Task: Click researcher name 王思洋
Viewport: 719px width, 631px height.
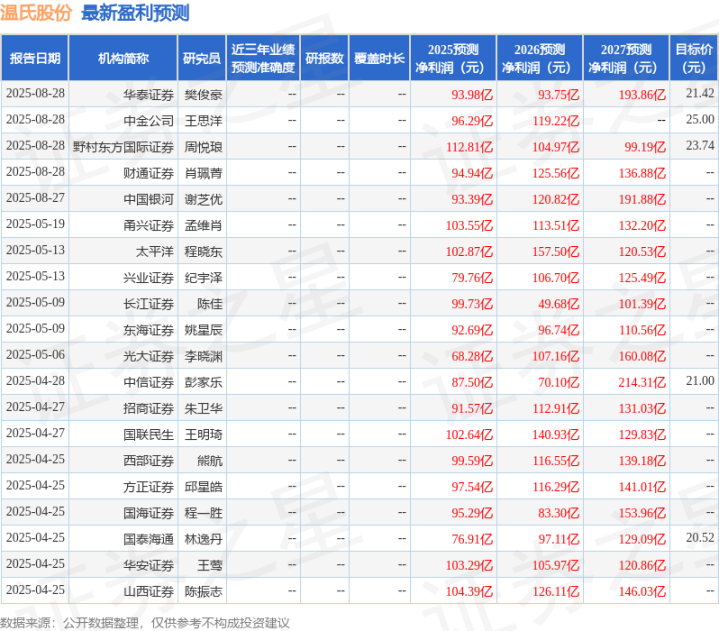Action: click(x=203, y=121)
